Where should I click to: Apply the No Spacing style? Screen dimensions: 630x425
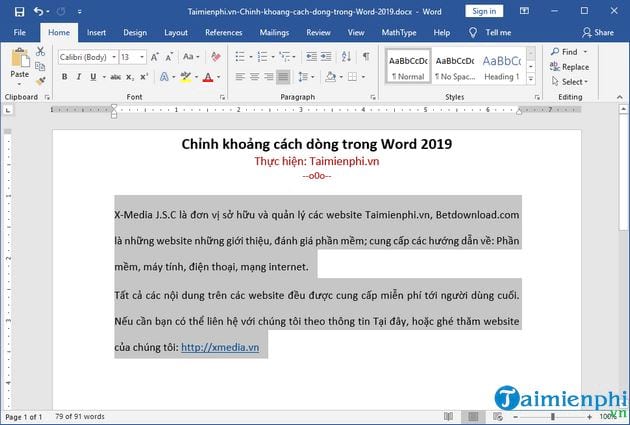pos(455,67)
